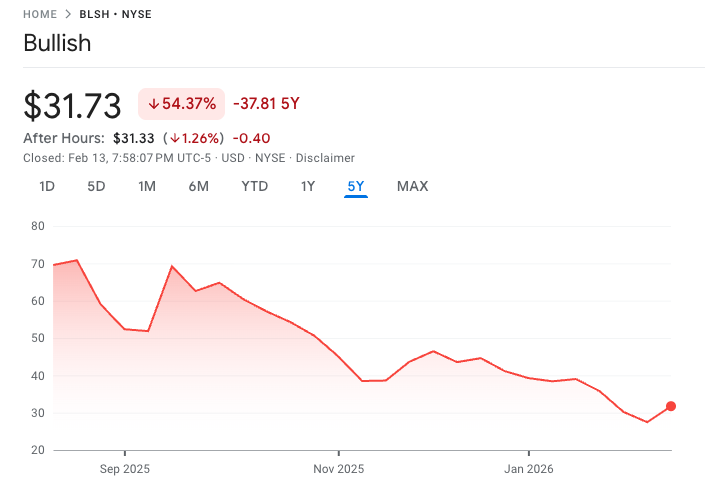Select the 1D time range tab
Image resolution: width=705 pixels, height=490 pixels.
[47, 186]
